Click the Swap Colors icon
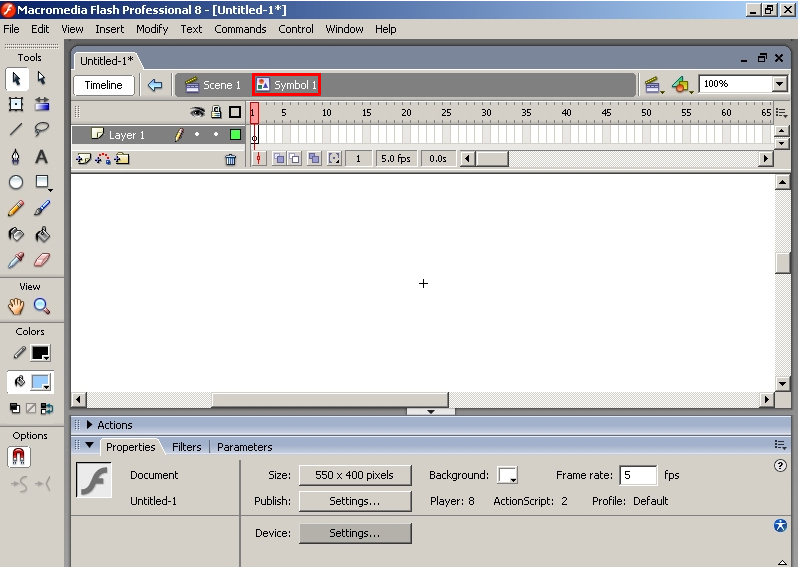Screen dimensions: 799x567 47,408
